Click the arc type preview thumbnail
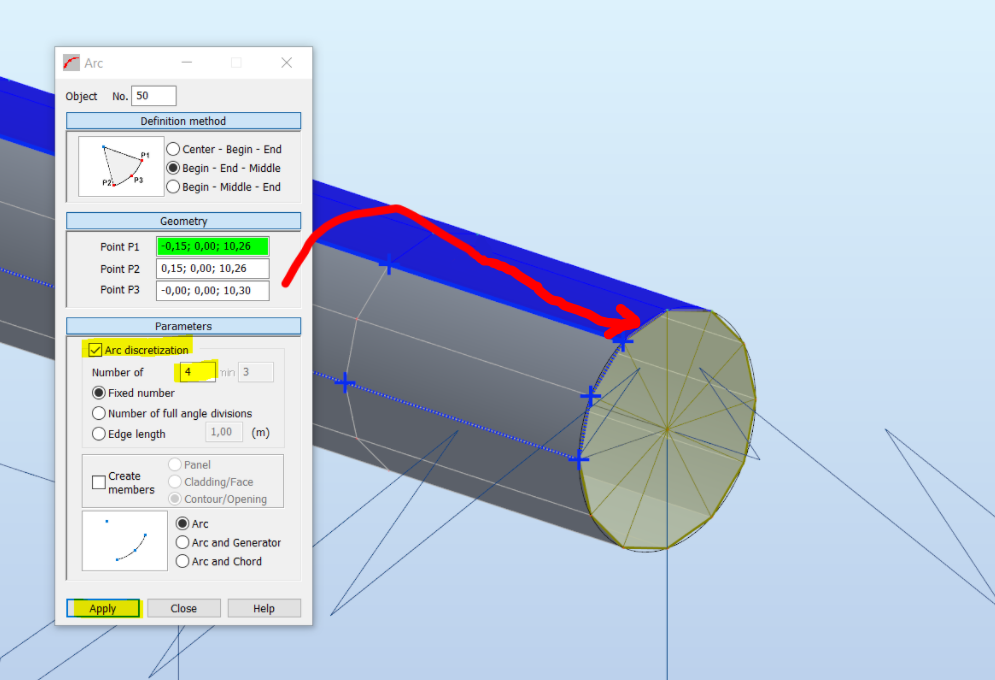This screenshot has height=680, width=995. point(124,540)
